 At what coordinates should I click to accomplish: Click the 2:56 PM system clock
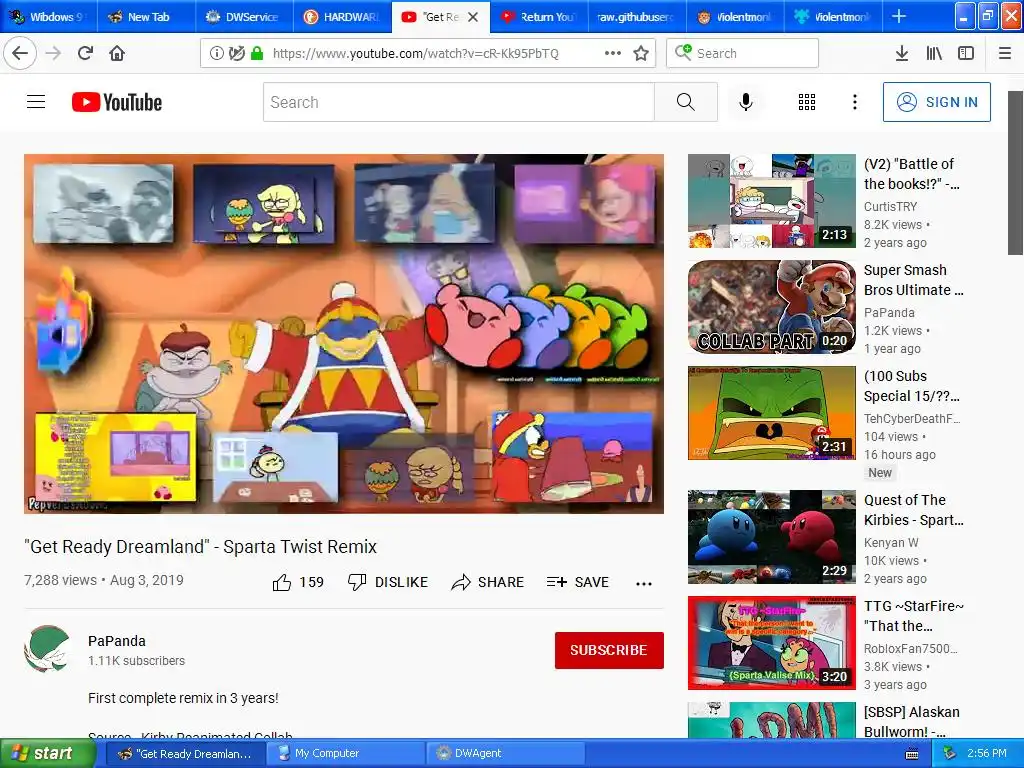(987, 753)
